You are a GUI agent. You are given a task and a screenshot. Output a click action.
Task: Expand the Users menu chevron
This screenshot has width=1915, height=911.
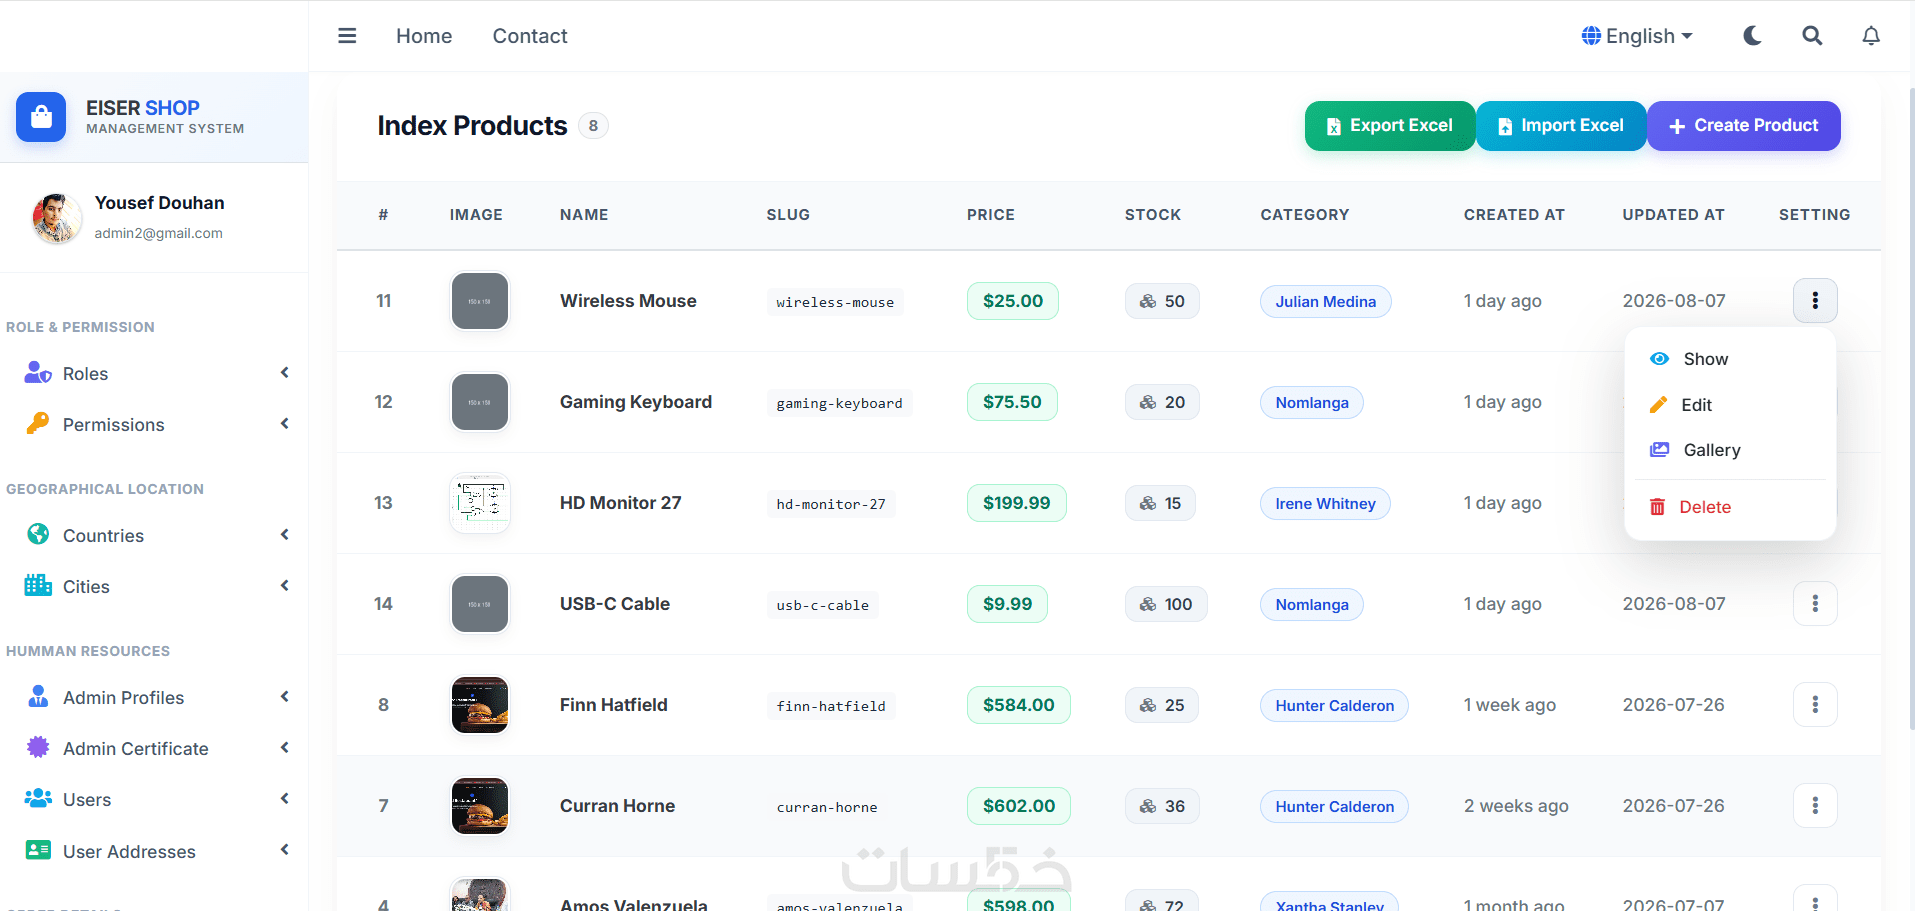pos(285,799)
